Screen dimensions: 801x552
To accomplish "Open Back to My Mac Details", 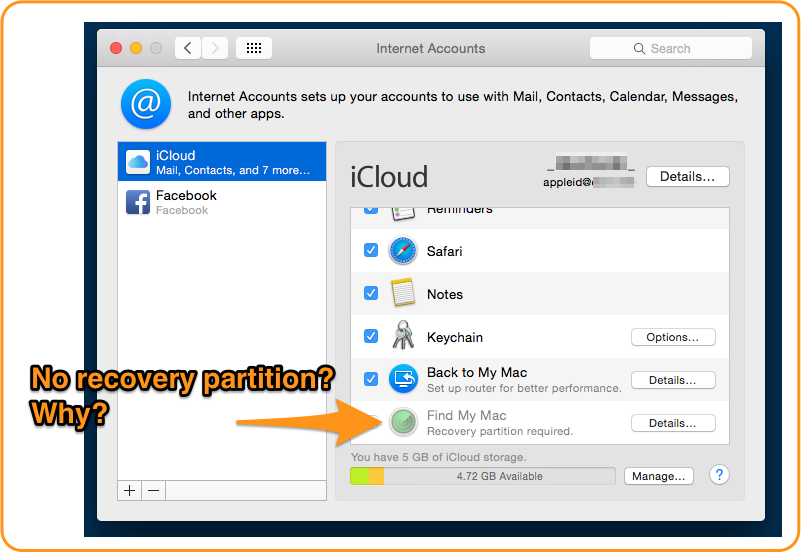I will [673, 380].
